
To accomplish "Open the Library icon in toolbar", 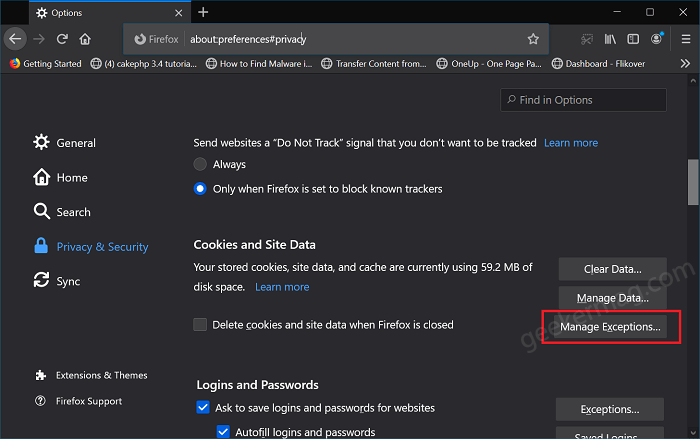I will (610, 39).
